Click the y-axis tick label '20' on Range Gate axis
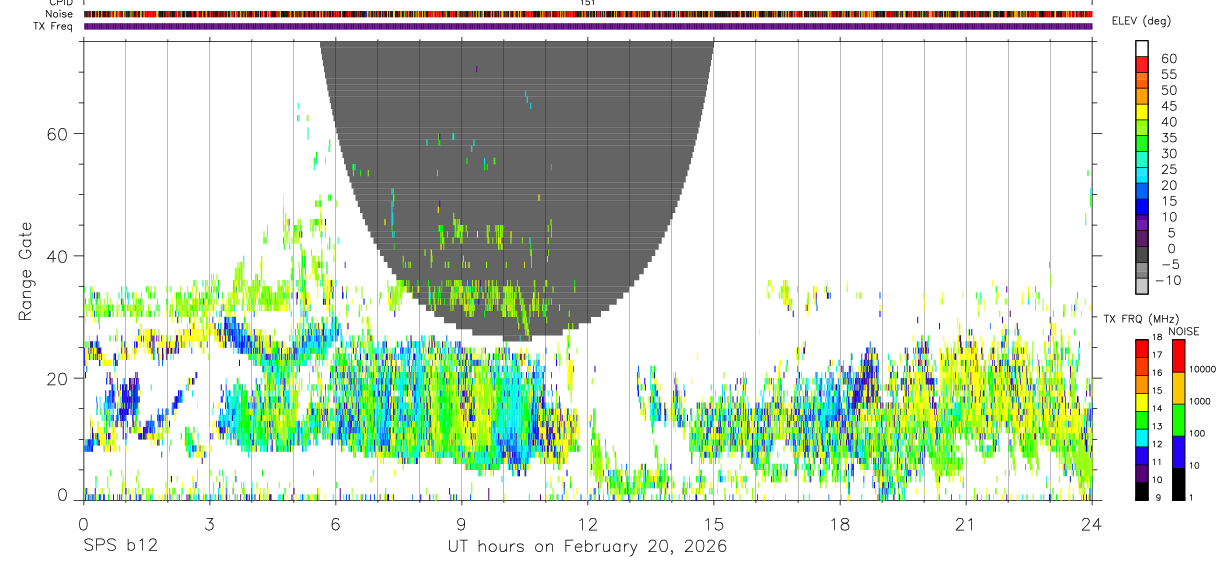Image resolution: width=1228 pixels, height=567 pixels. coord(59,378)
